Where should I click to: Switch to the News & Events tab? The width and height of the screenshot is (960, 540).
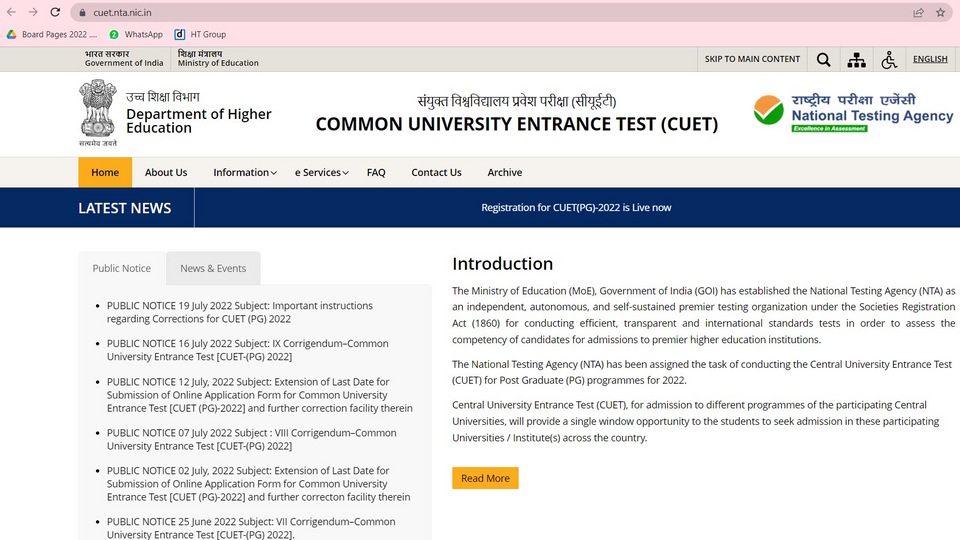click(213, 268)
